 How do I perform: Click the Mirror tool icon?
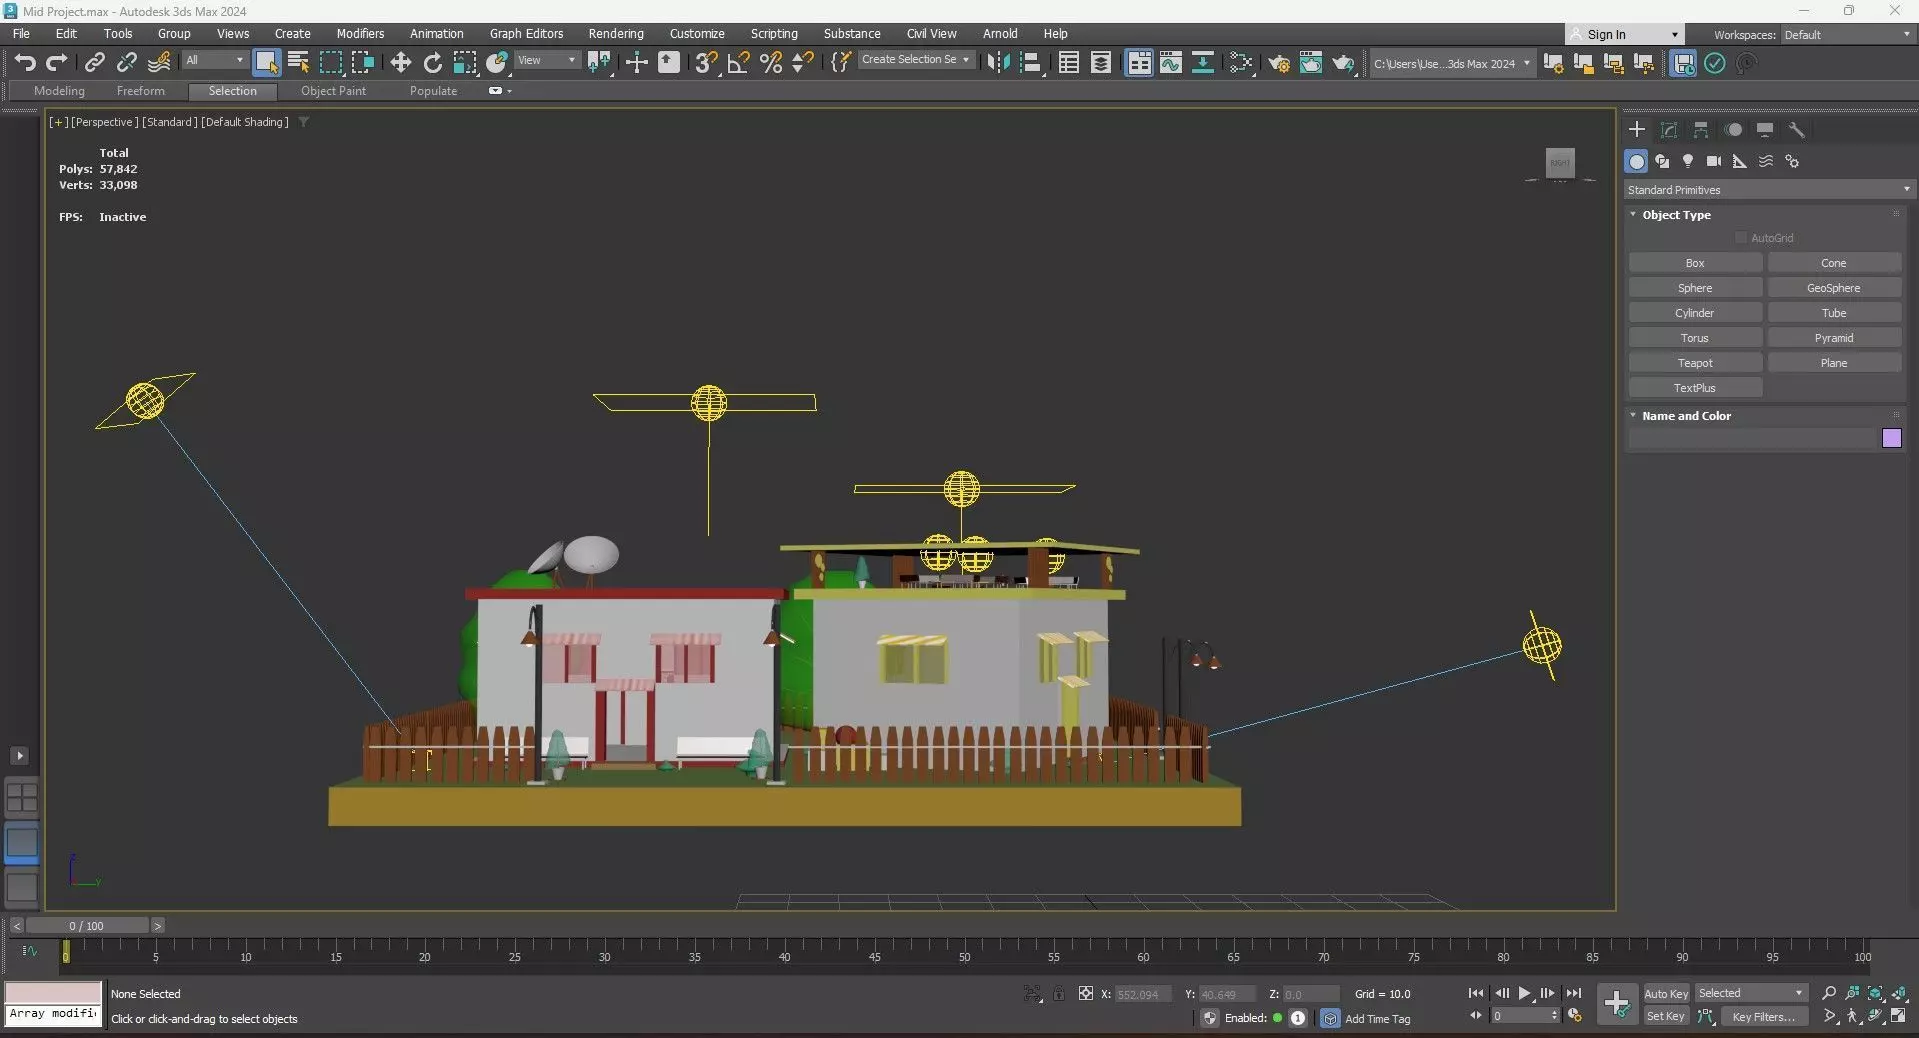pos(998,63)
